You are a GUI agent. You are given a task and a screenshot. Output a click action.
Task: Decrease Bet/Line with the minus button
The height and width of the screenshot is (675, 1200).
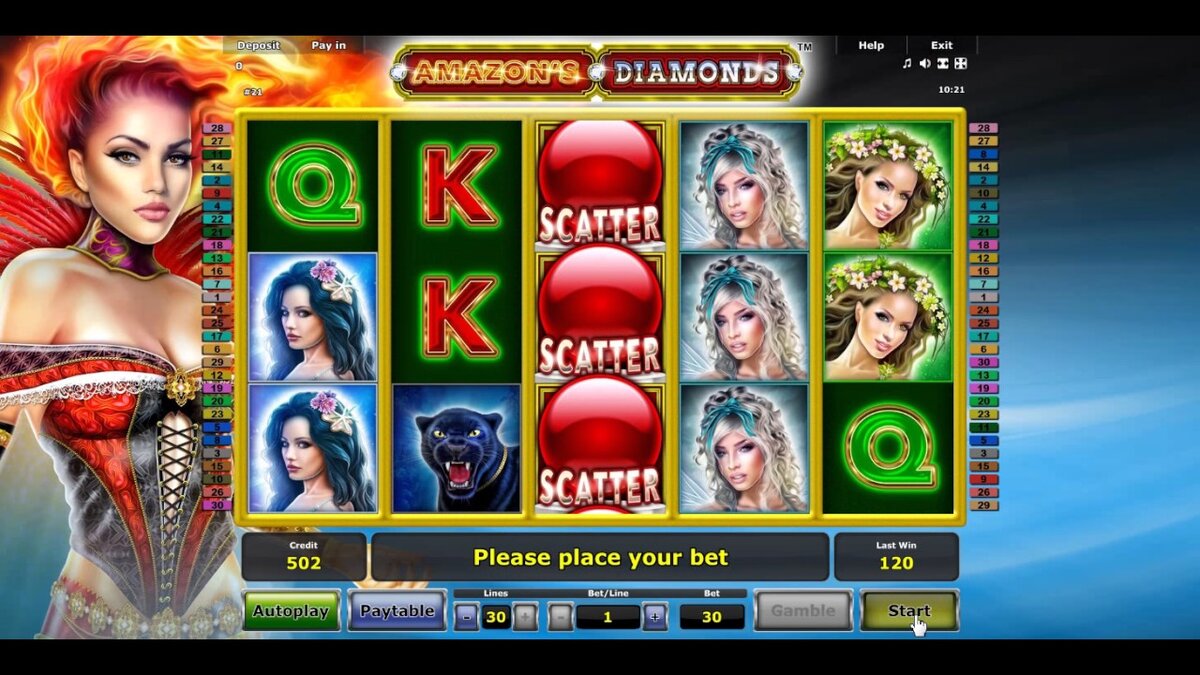[x=561, y=617]
